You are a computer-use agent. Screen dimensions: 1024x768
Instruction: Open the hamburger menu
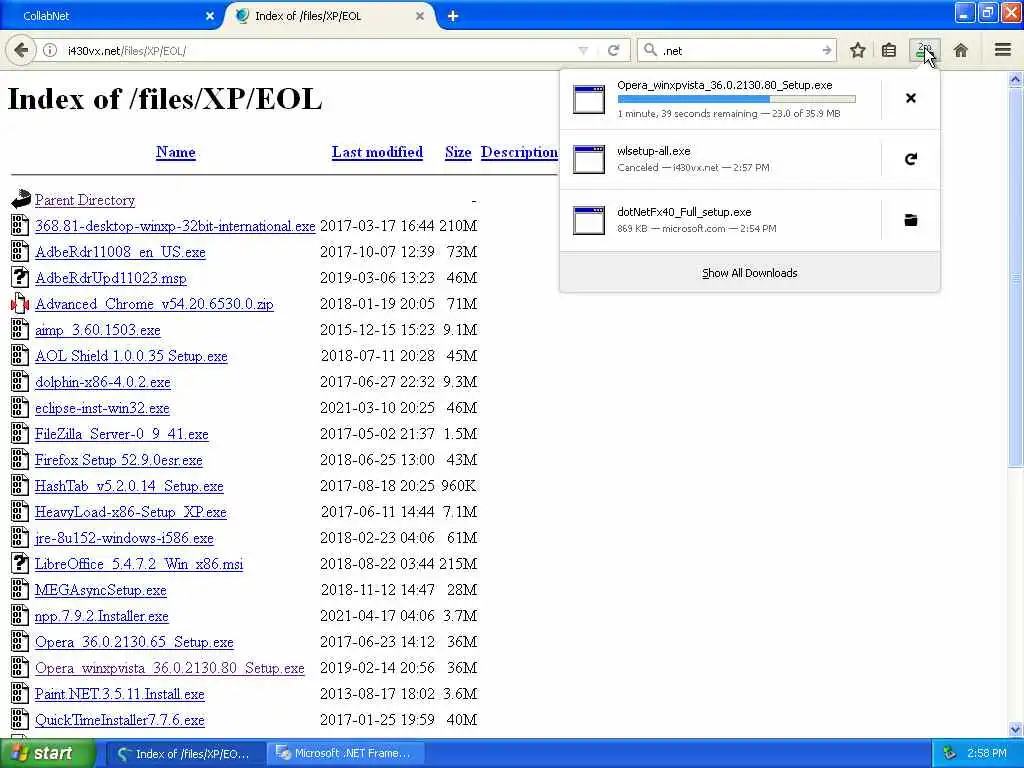1003,50
